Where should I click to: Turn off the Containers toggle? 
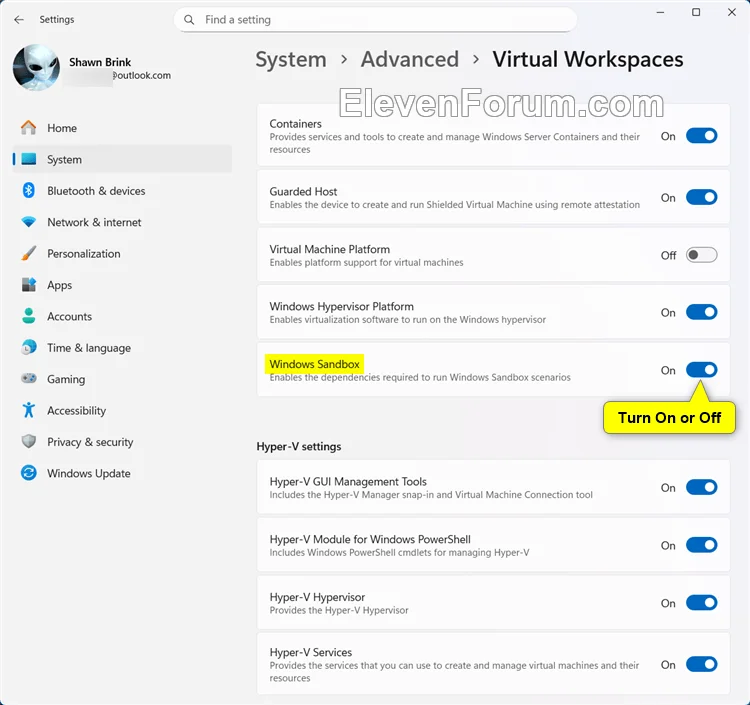(702, 136)
